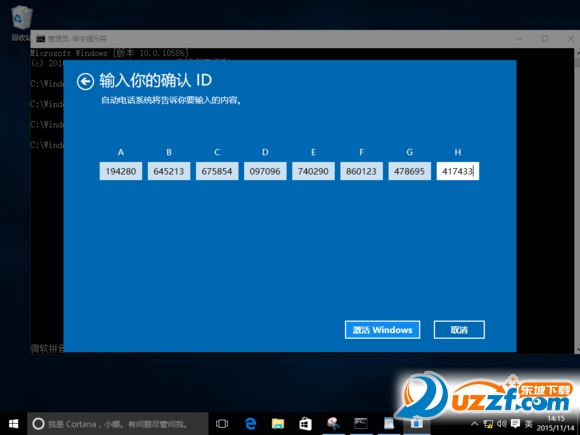The width and height of the screenshot is (580, 435).
Task: Open the Windows Start menu
Action: tap(13, 424)
